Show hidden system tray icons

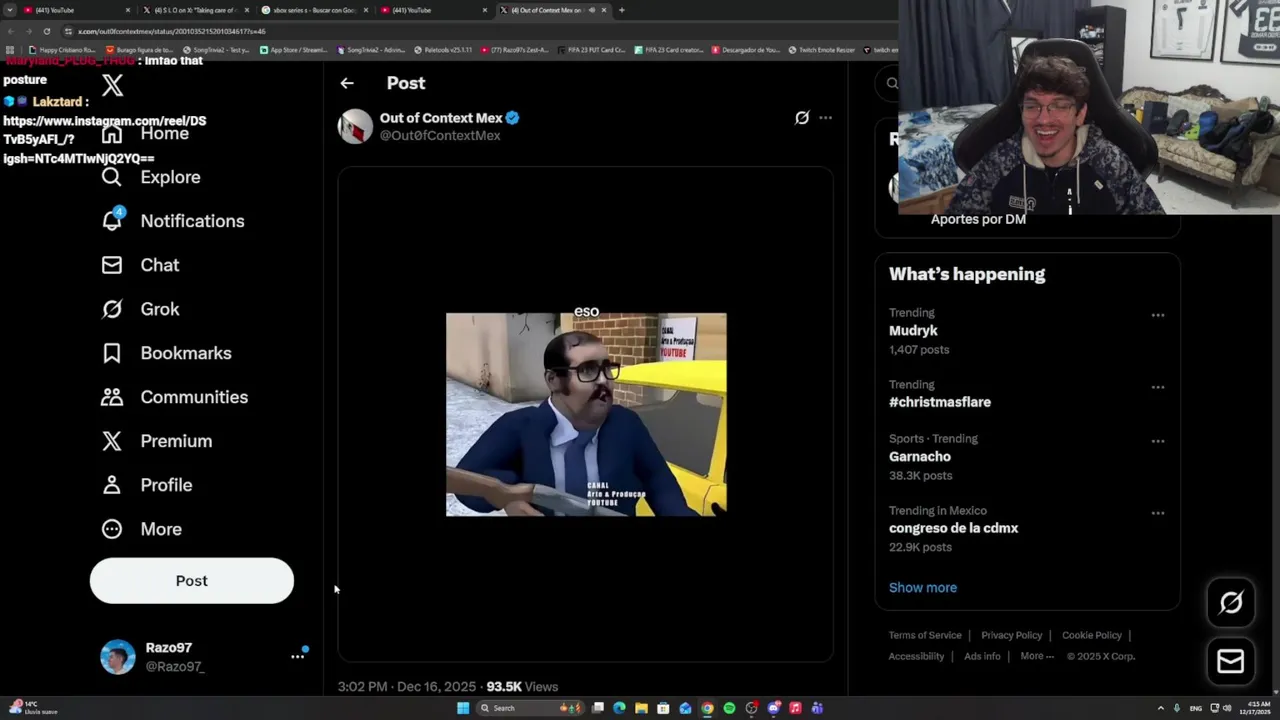[1161, 708]
